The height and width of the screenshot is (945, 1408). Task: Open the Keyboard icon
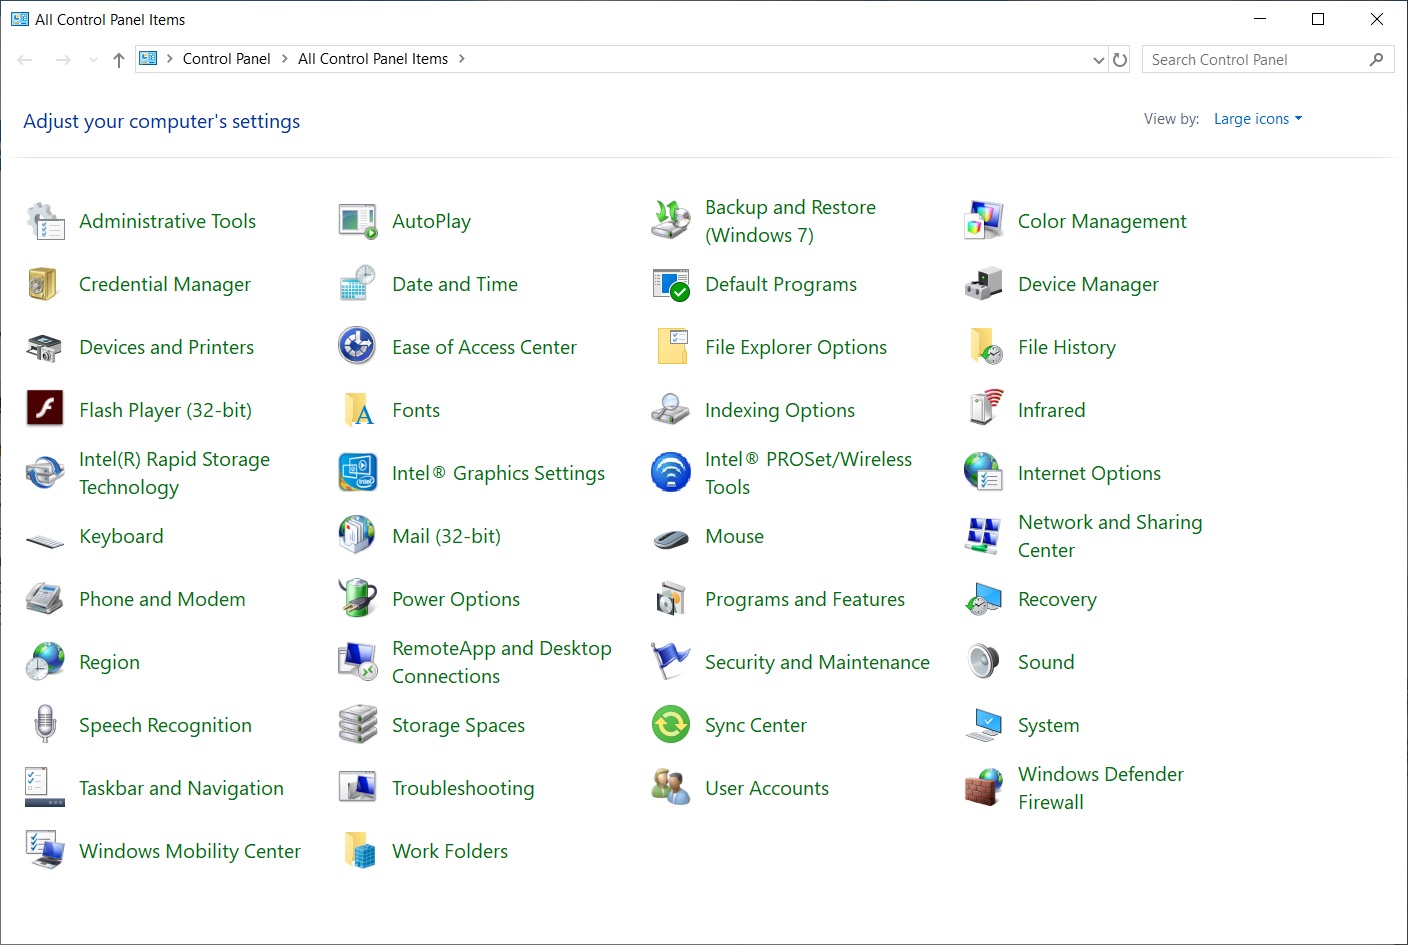point(45,541)
